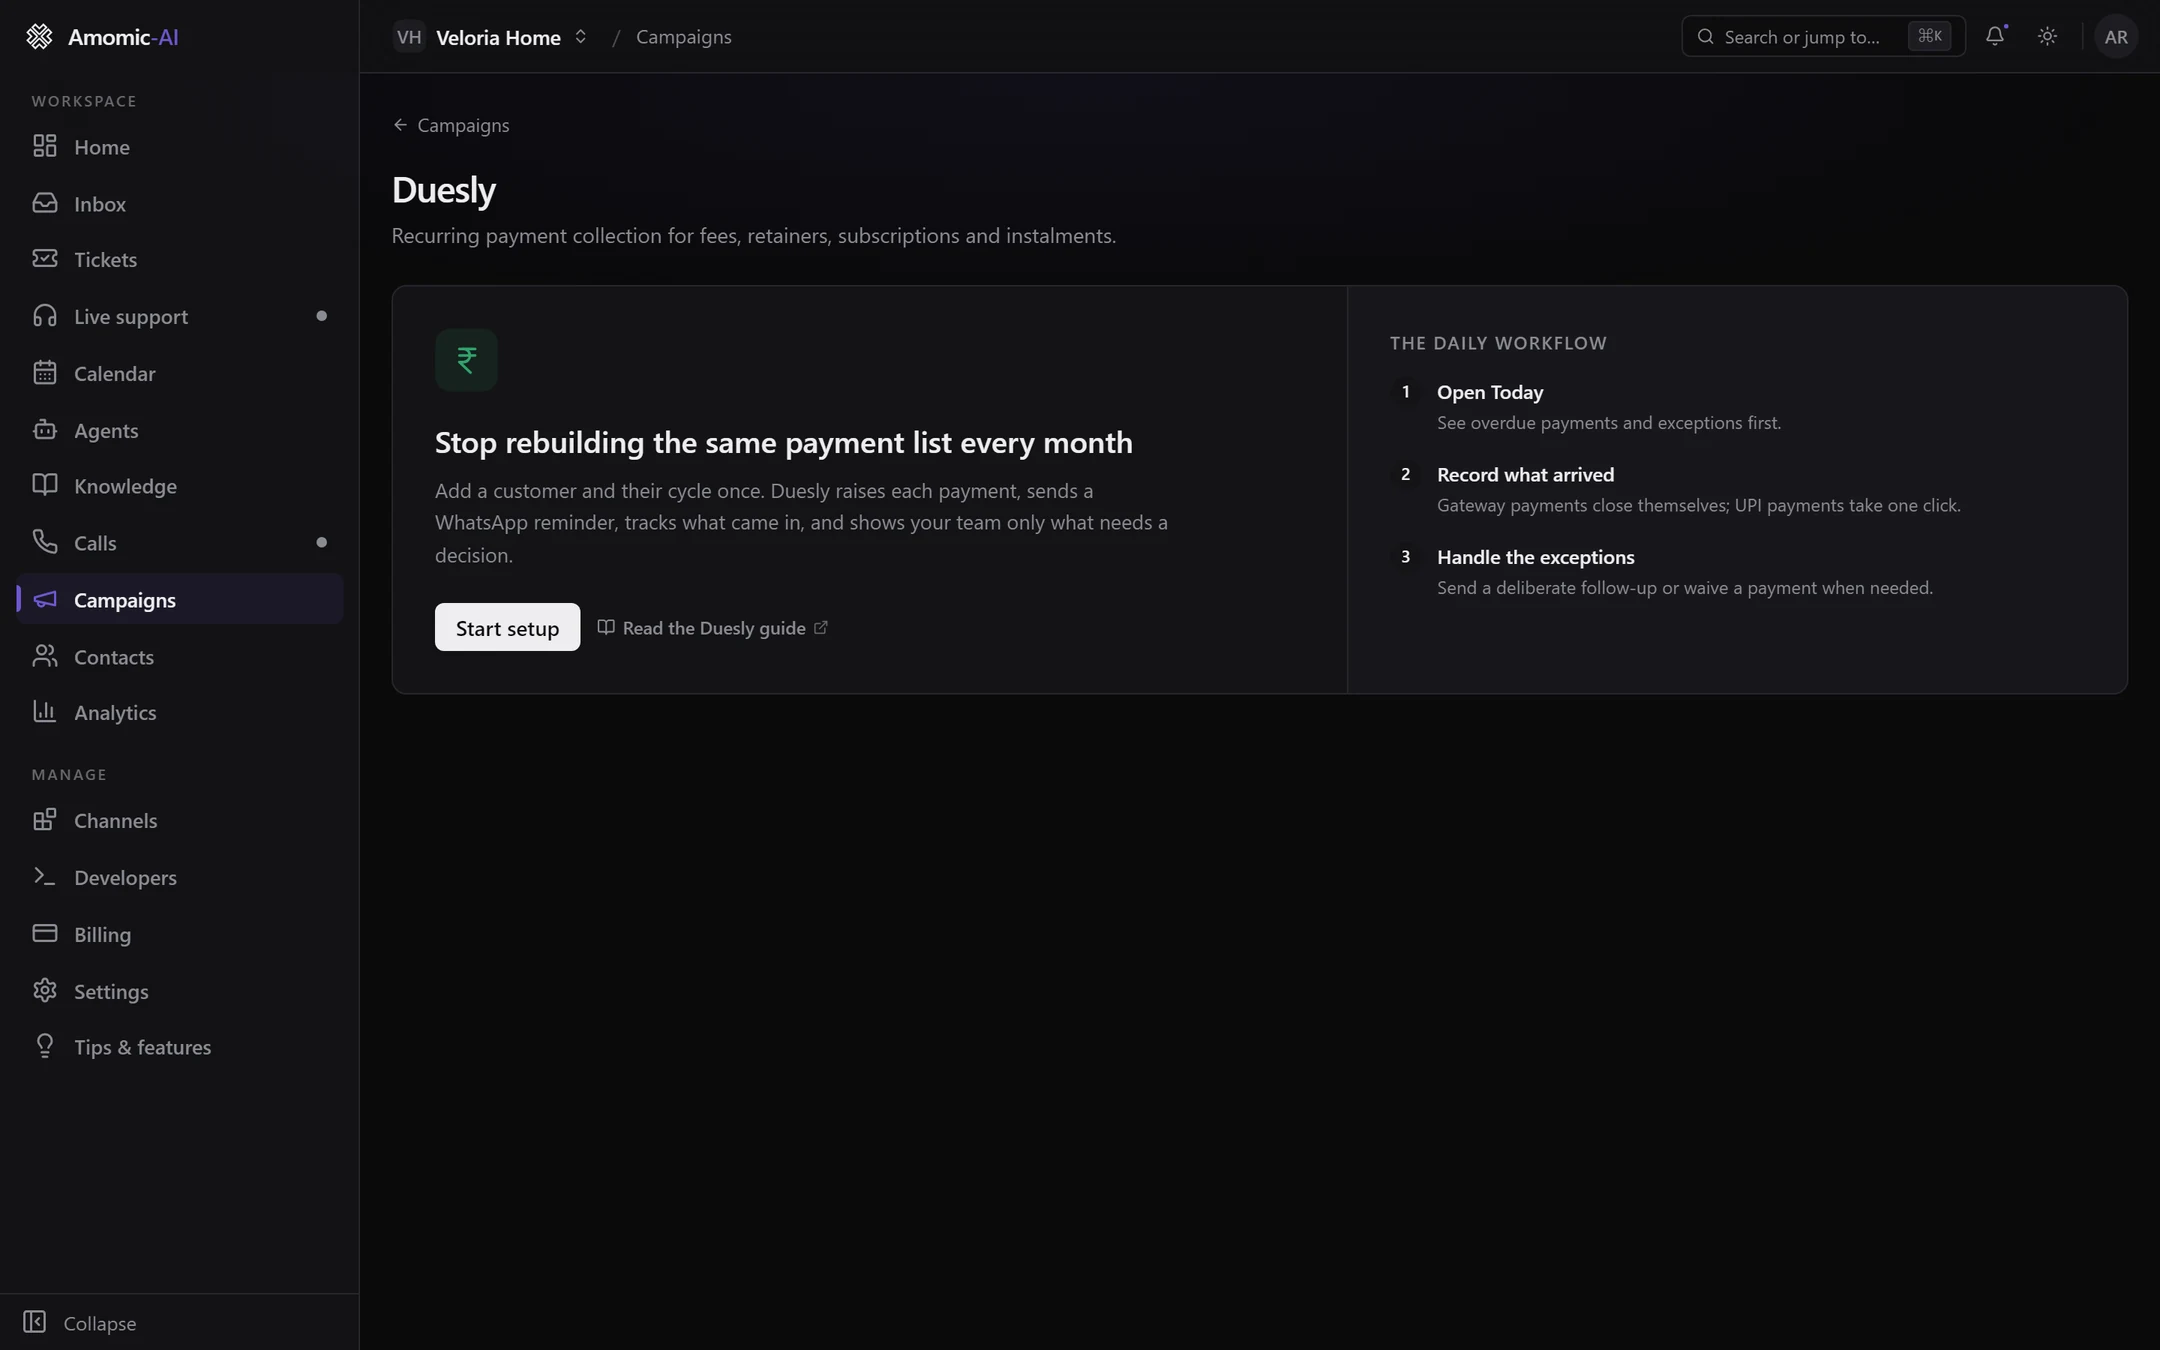Screen dimensions: 2160x1350
Task: Open the notifications bell
Action: click(x=1995, y=36)
